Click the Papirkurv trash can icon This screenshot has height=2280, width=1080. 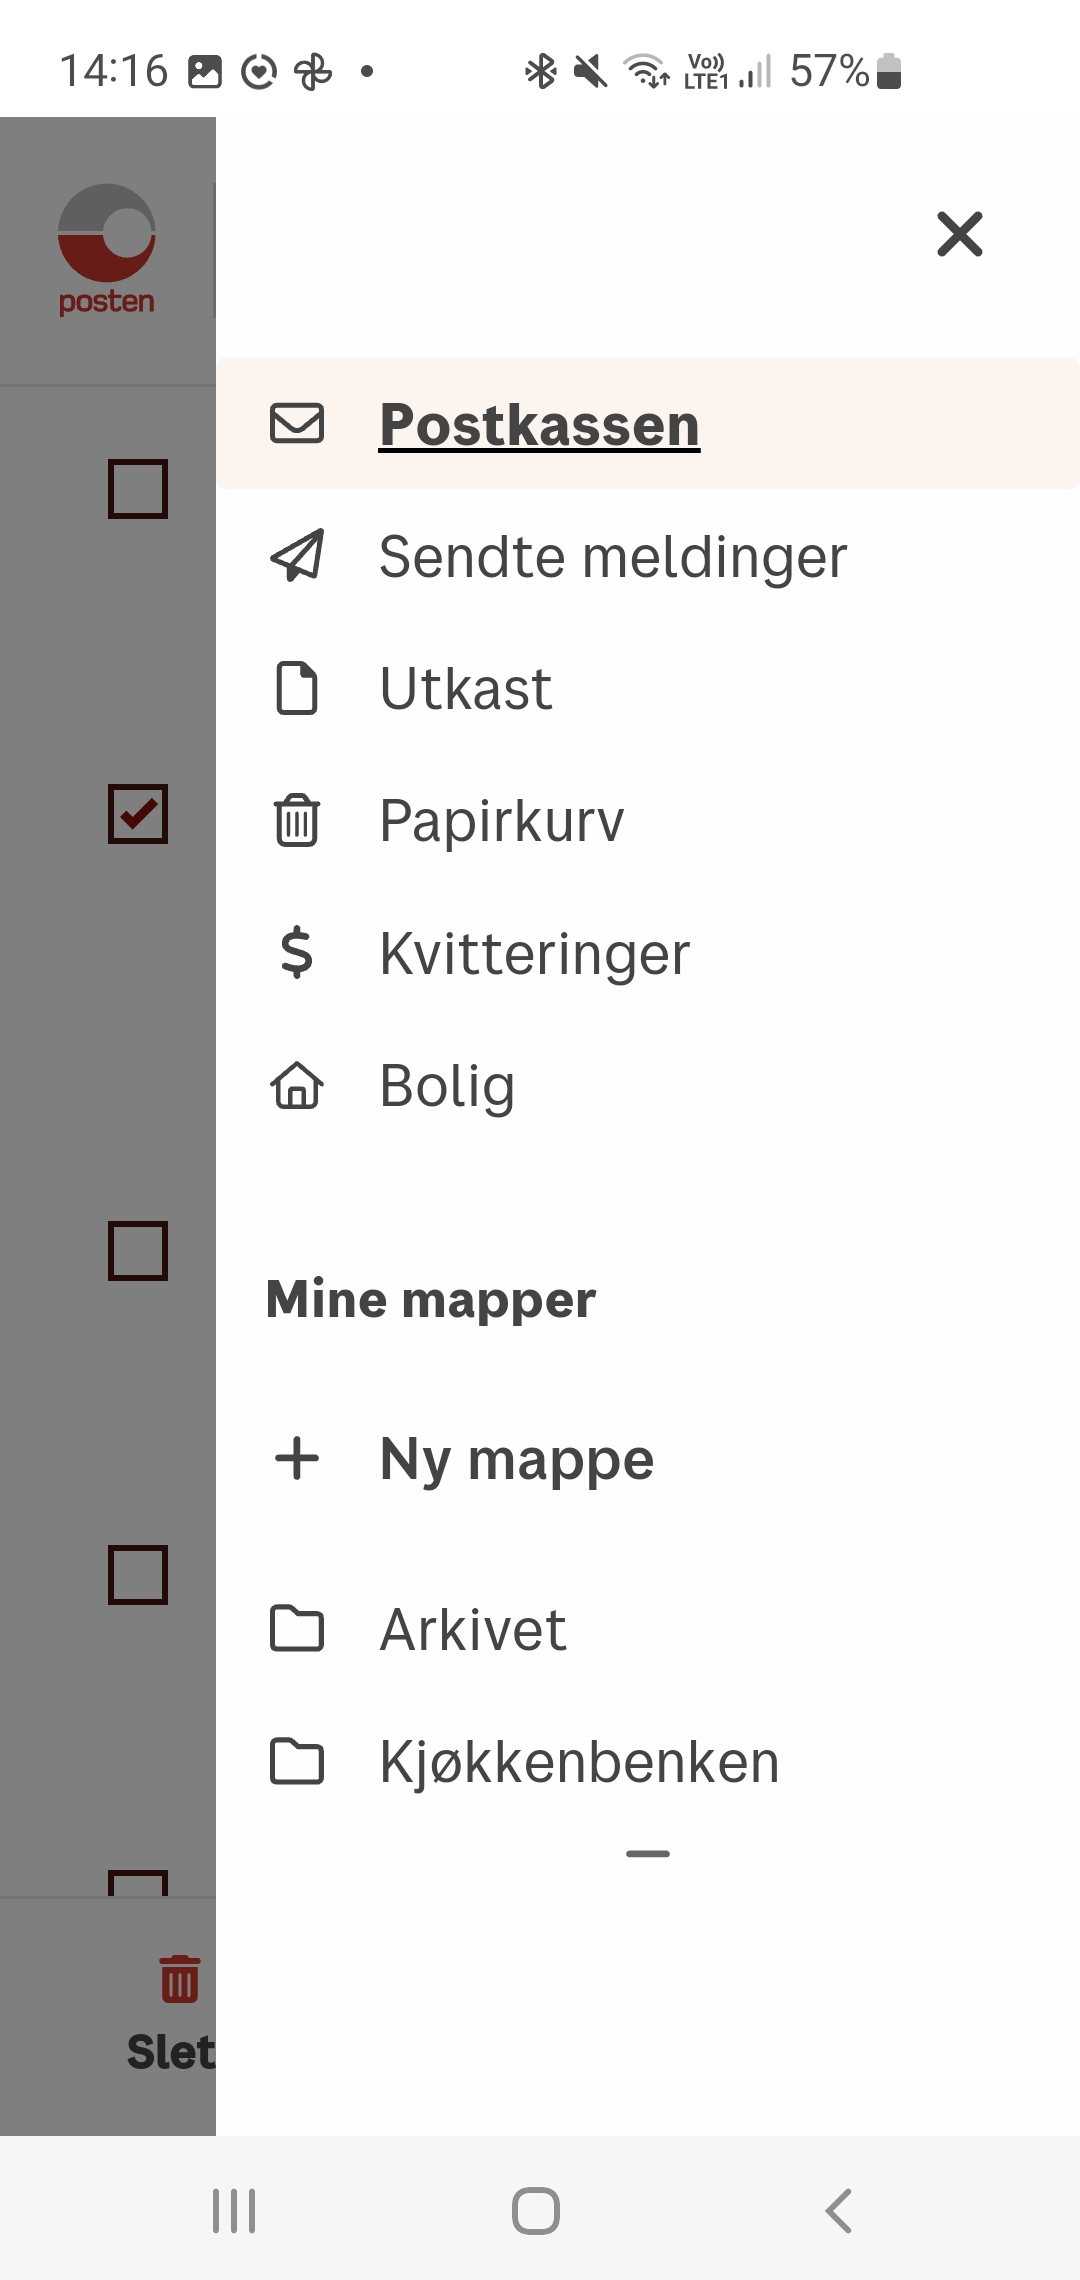(297, 819)
